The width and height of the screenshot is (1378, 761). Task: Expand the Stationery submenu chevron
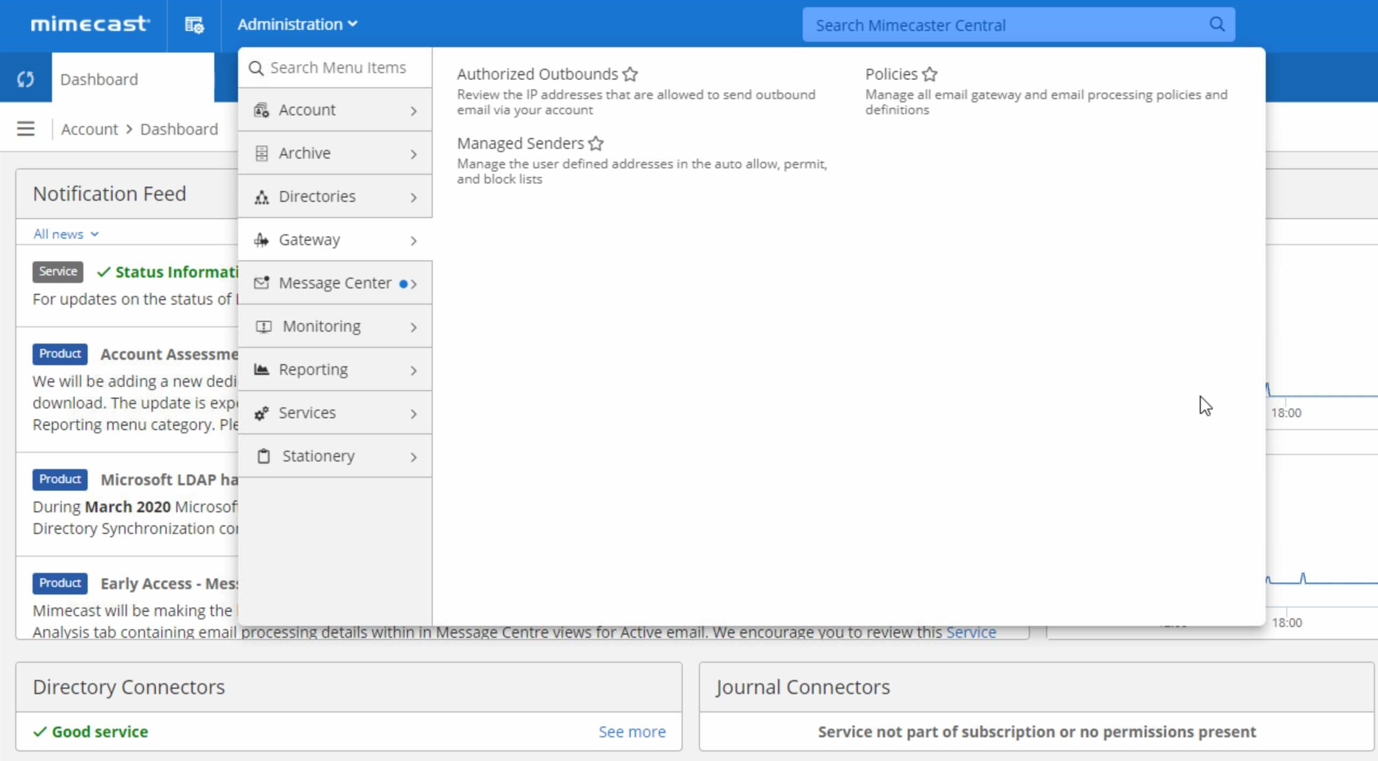click(x=413, y=457)
